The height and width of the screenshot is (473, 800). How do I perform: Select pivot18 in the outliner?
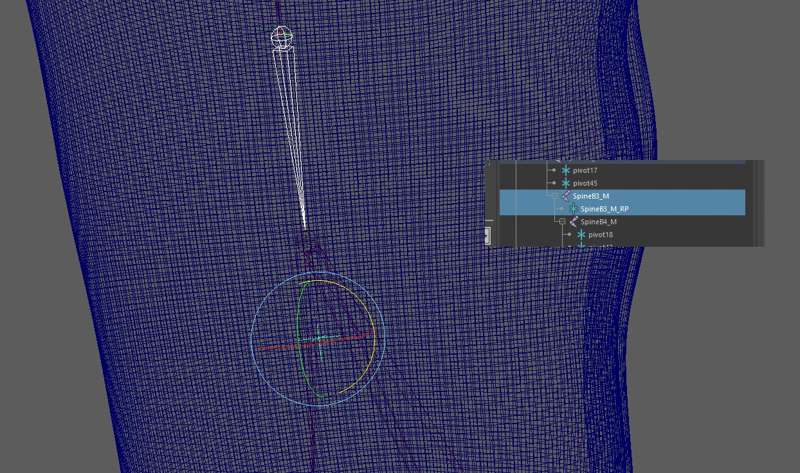tap(600, 235)
